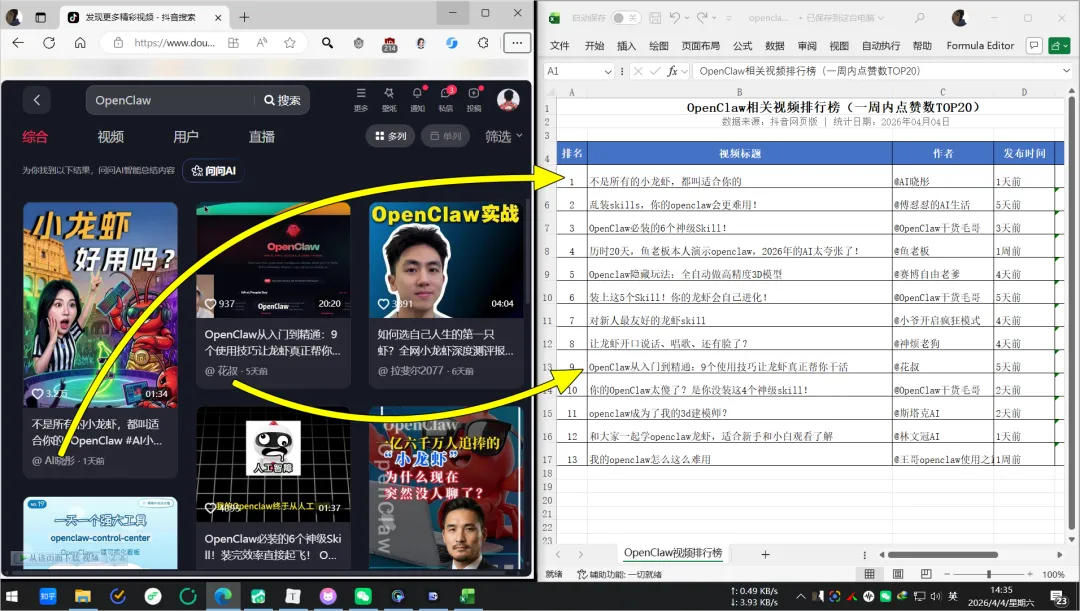
Task: Open Windows notification center
Action: (x=1059, y=597)
